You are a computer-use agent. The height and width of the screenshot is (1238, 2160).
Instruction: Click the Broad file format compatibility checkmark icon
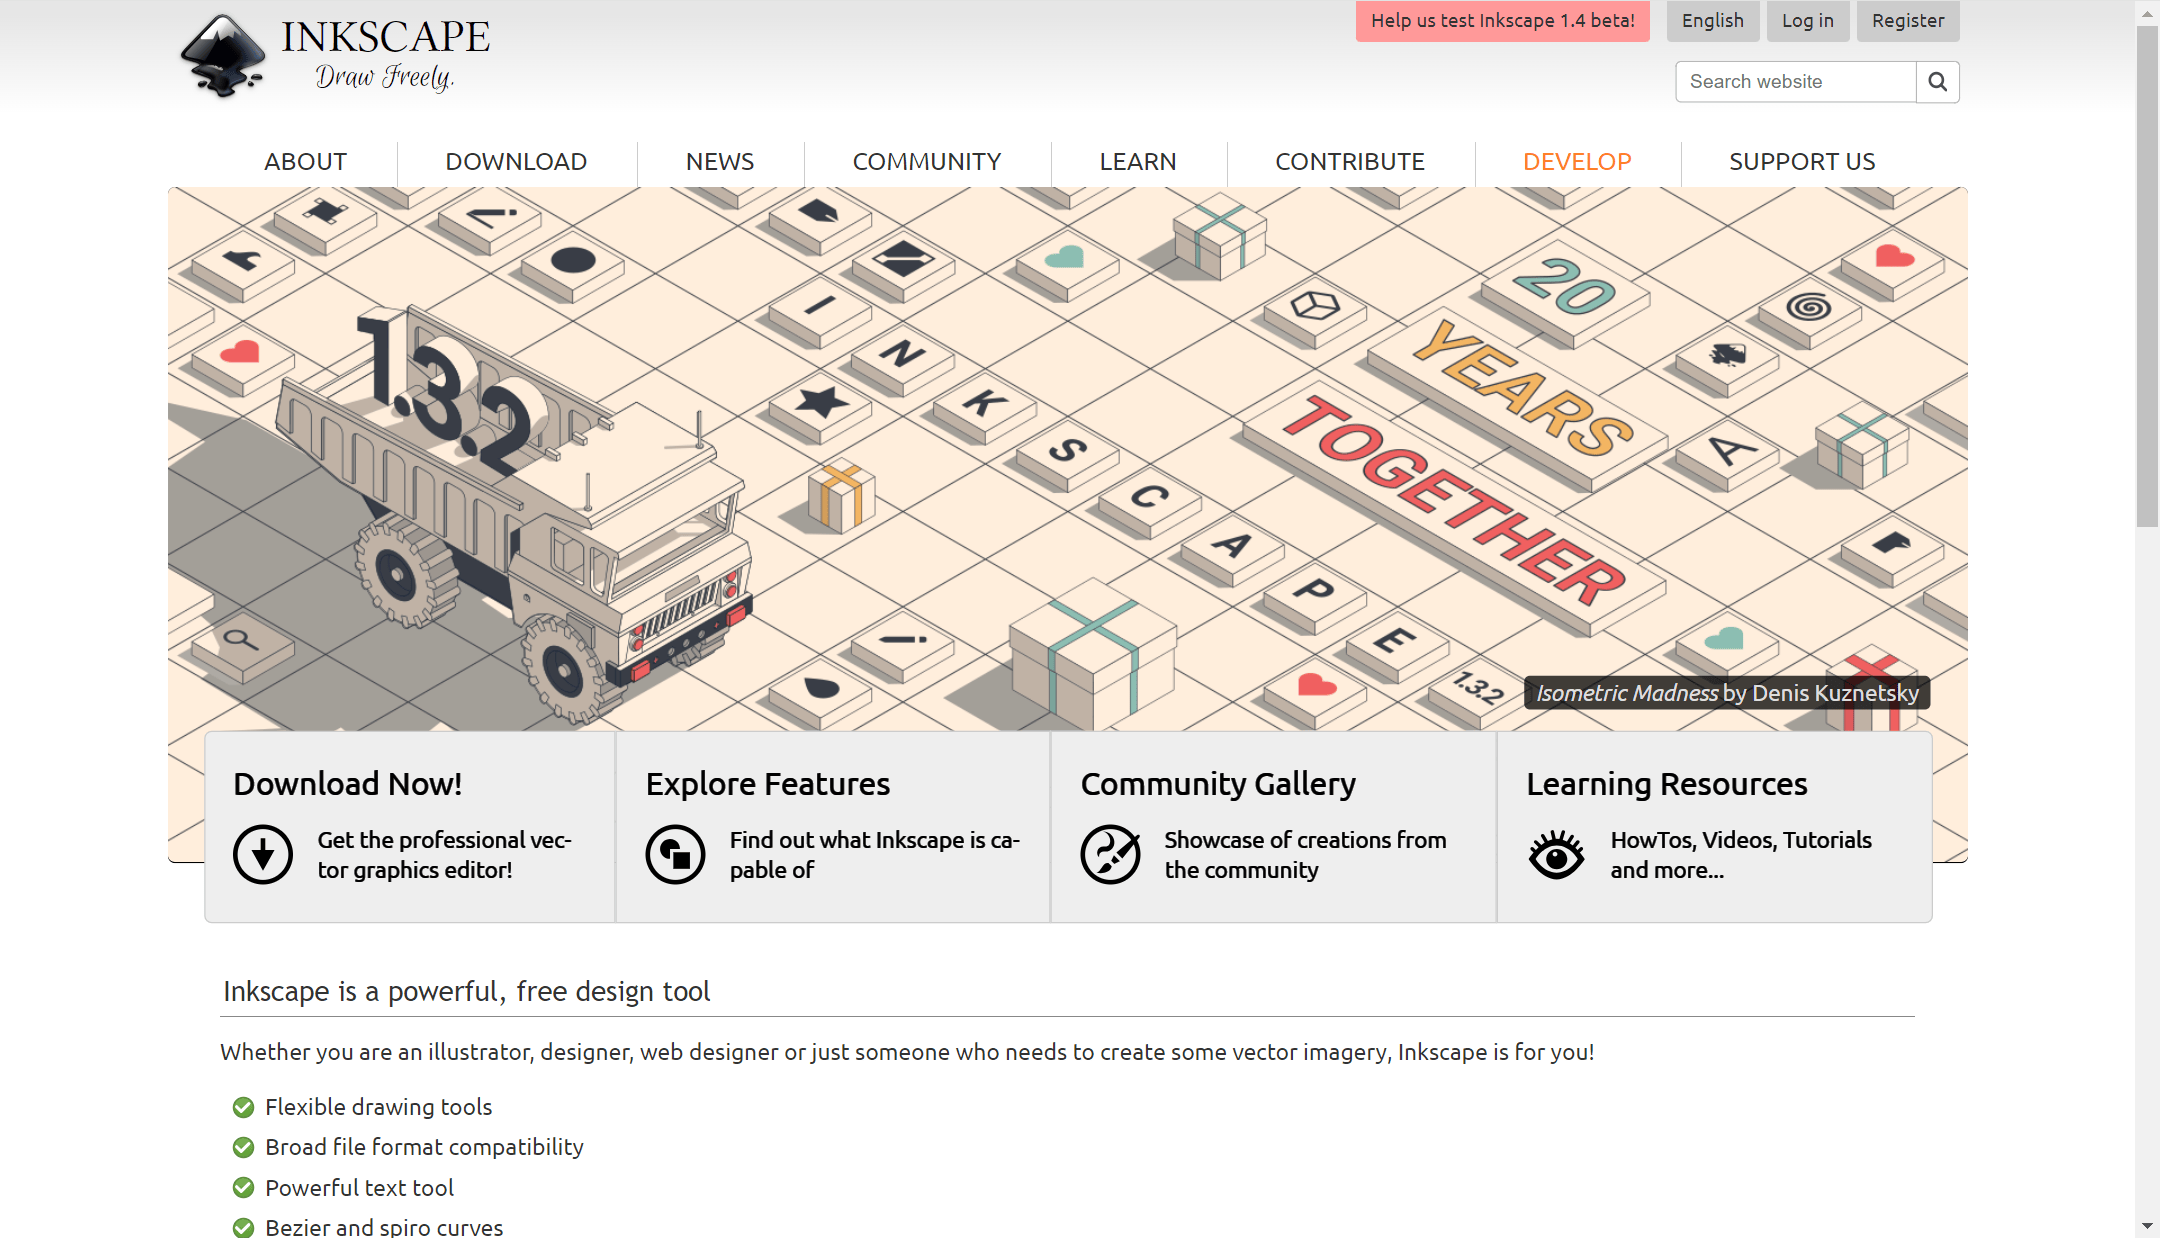[242, 1146]
